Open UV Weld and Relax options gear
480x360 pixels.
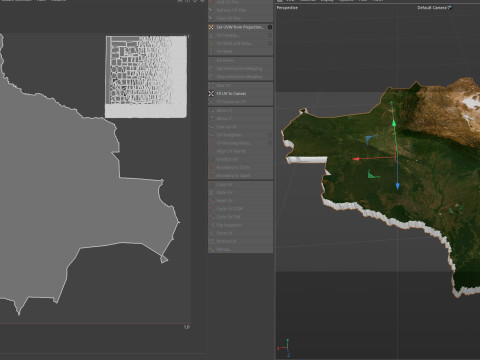click(270, 43)
